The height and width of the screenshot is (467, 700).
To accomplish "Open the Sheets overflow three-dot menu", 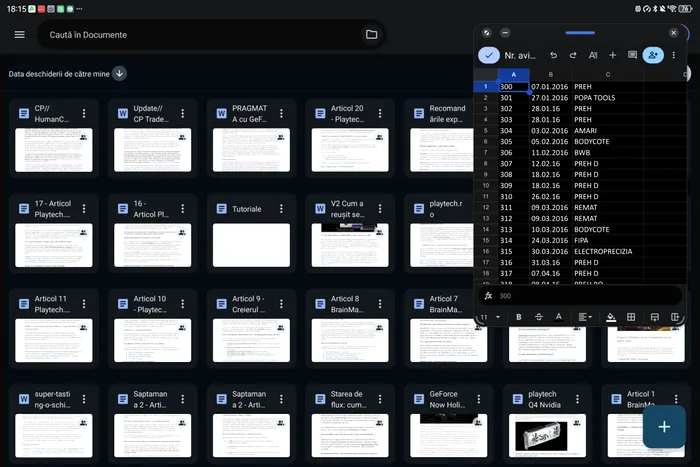I will [674, 55].
